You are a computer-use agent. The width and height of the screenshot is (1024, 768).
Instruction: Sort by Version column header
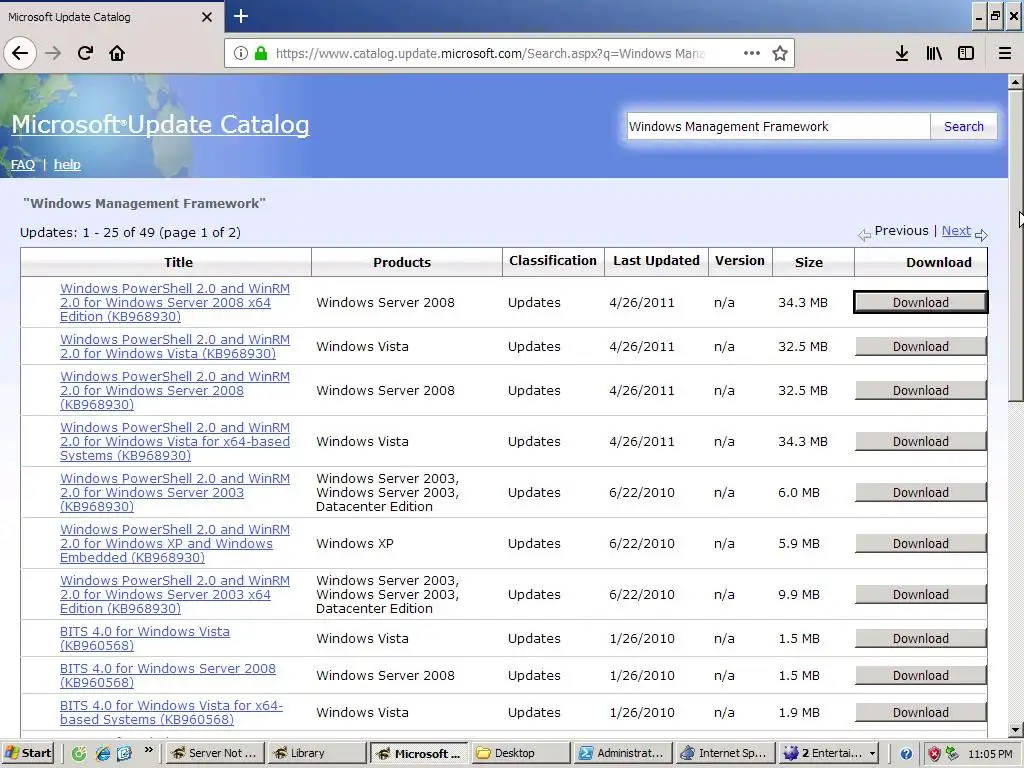tap(739, 261)
